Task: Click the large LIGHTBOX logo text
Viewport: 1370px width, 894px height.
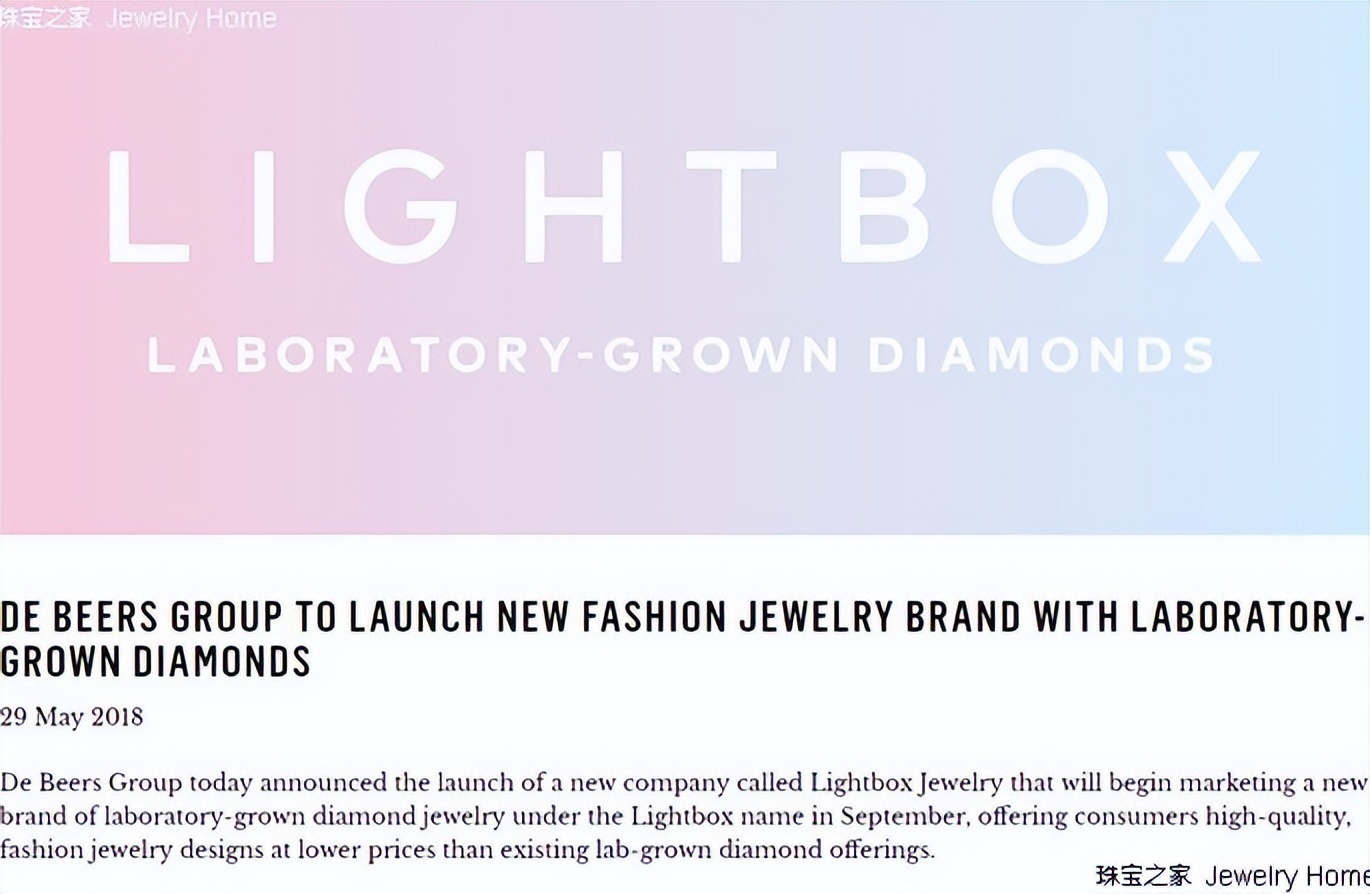Action: 684,207
